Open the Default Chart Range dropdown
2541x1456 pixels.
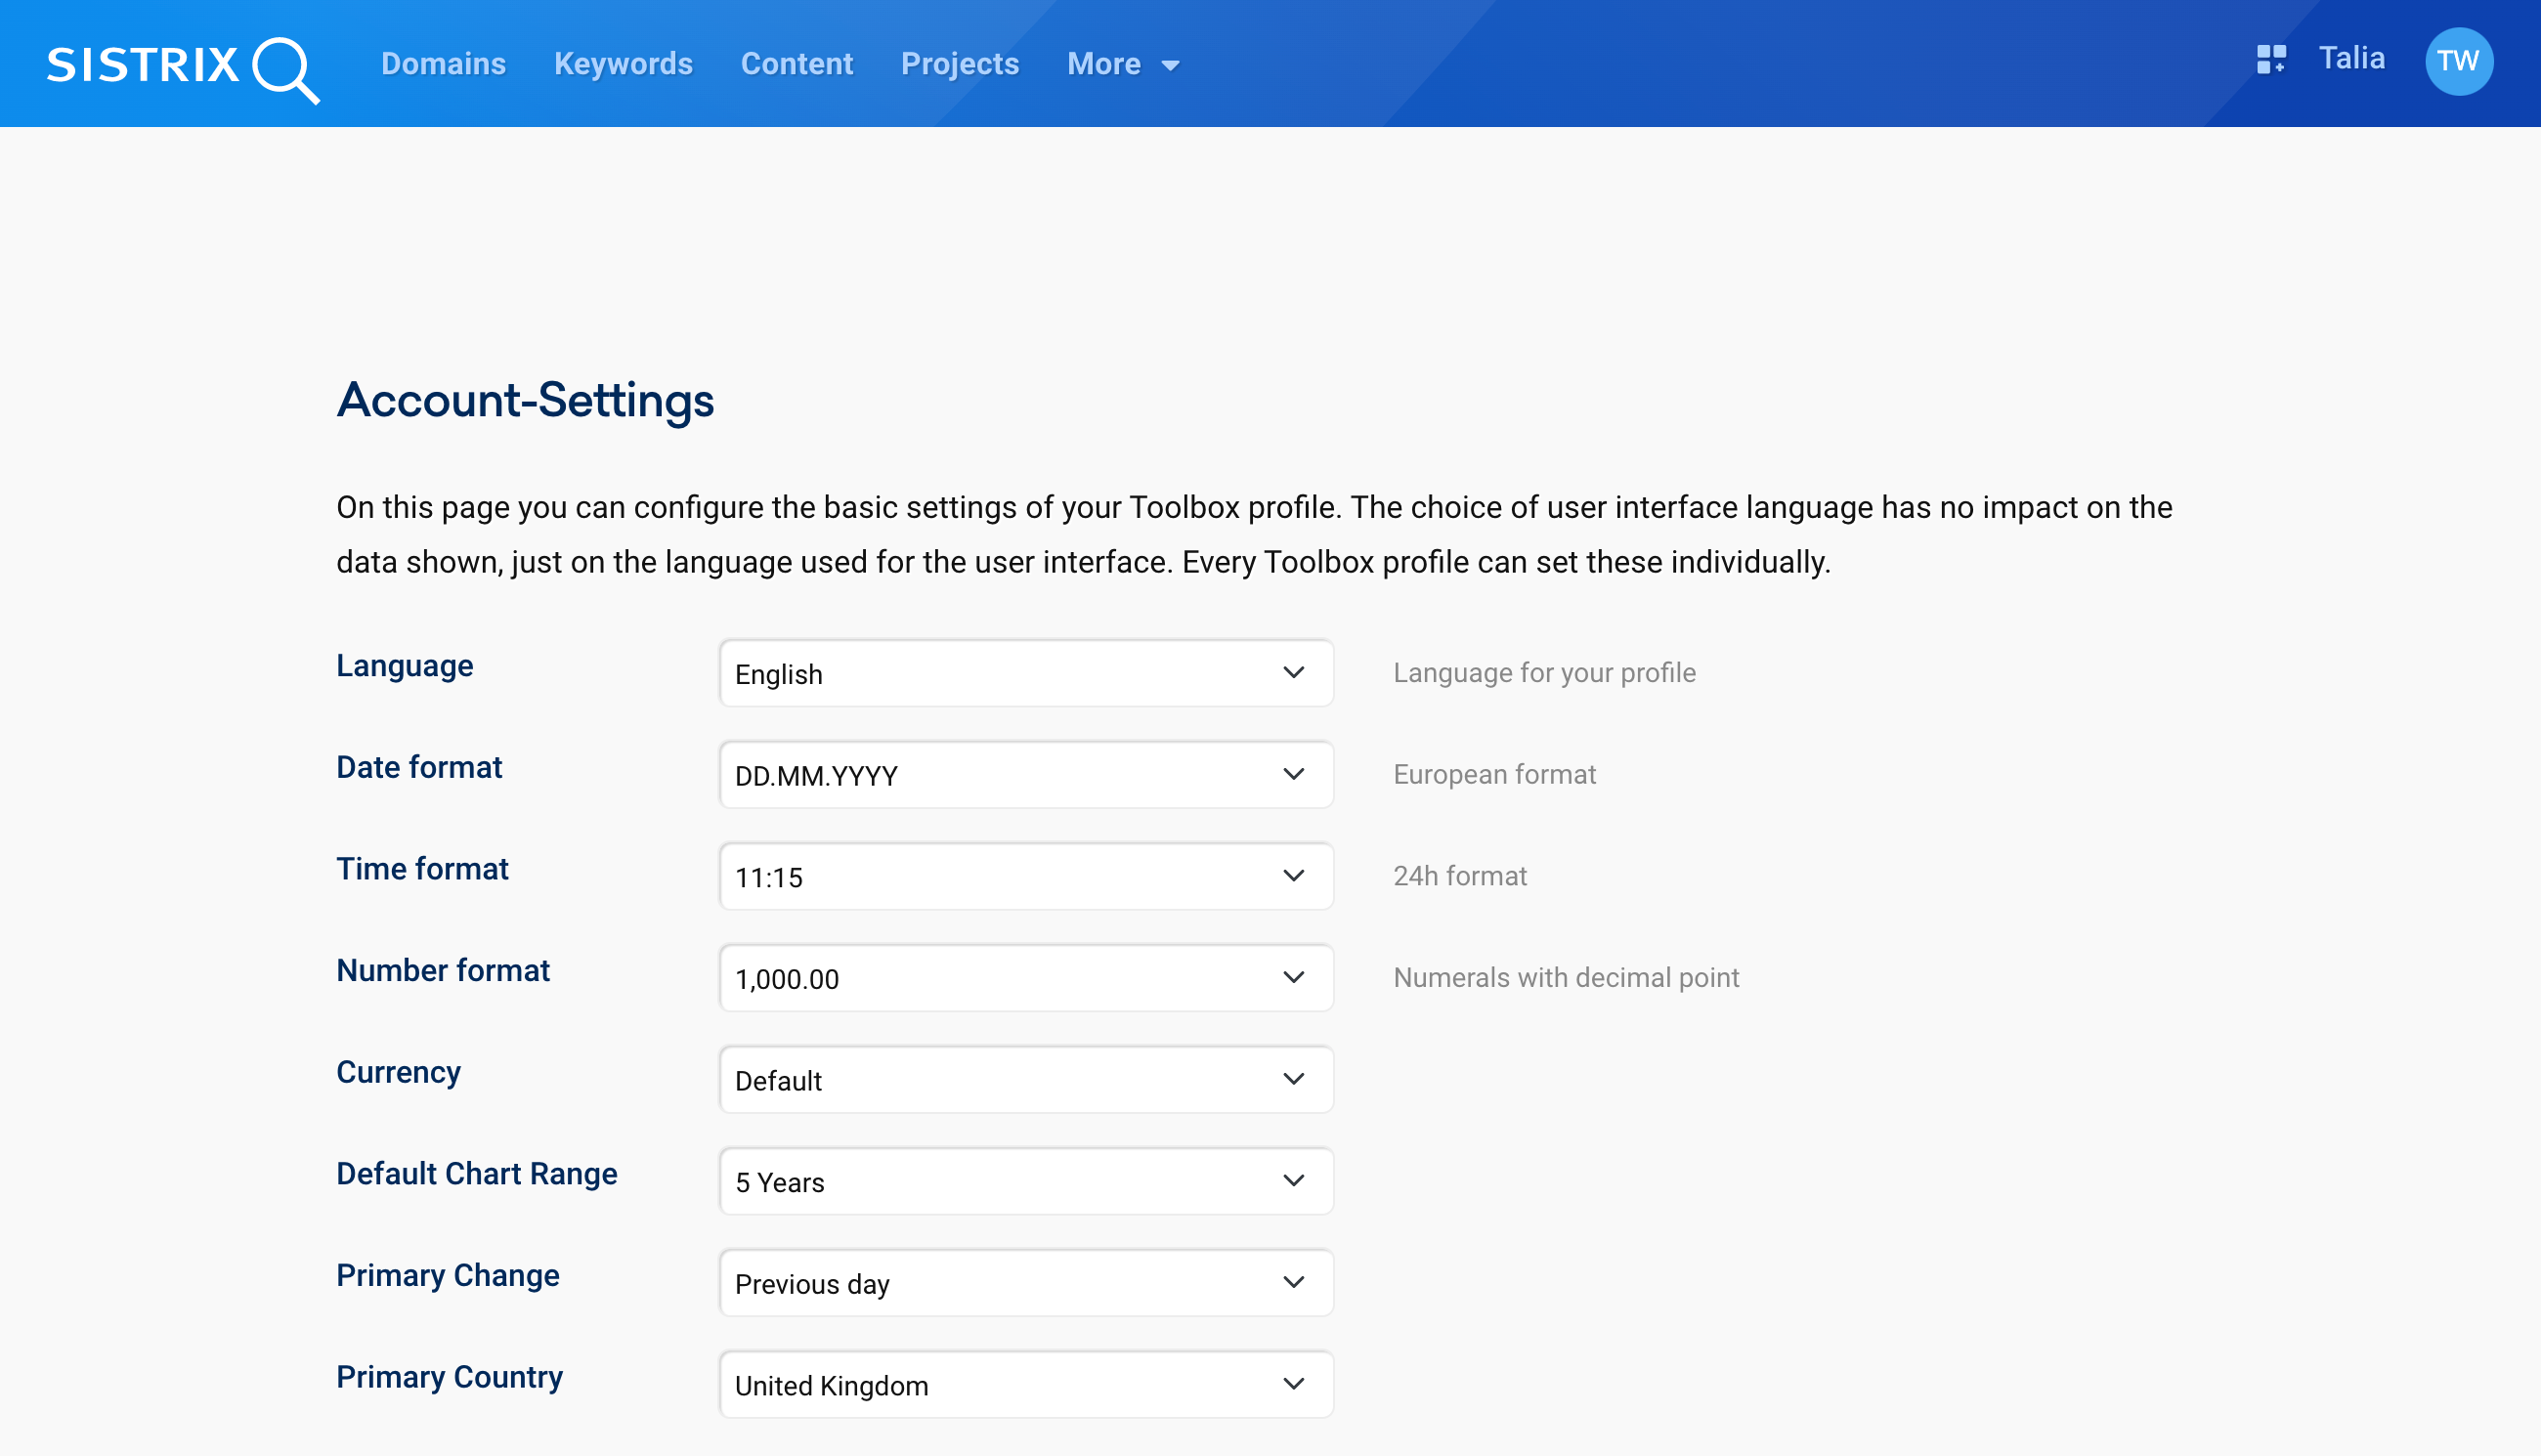click(1026, 1182)
